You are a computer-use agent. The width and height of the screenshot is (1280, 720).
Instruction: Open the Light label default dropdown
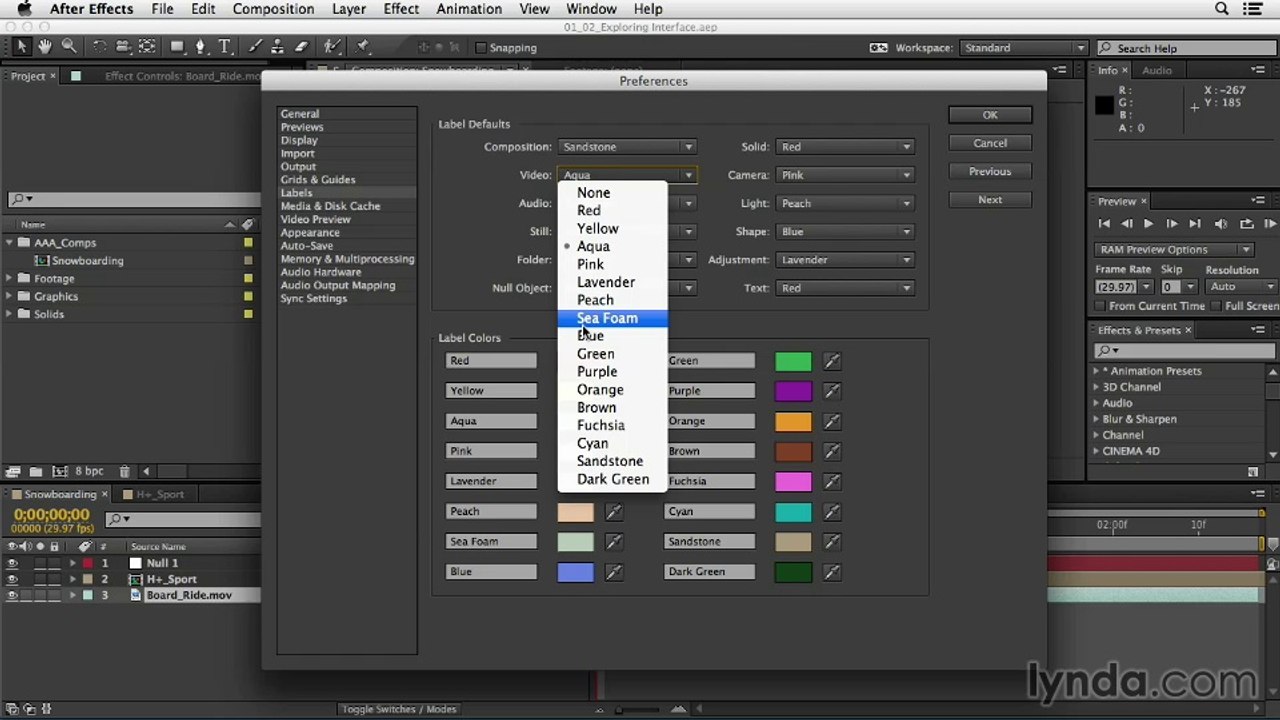[x=845, y=203]
